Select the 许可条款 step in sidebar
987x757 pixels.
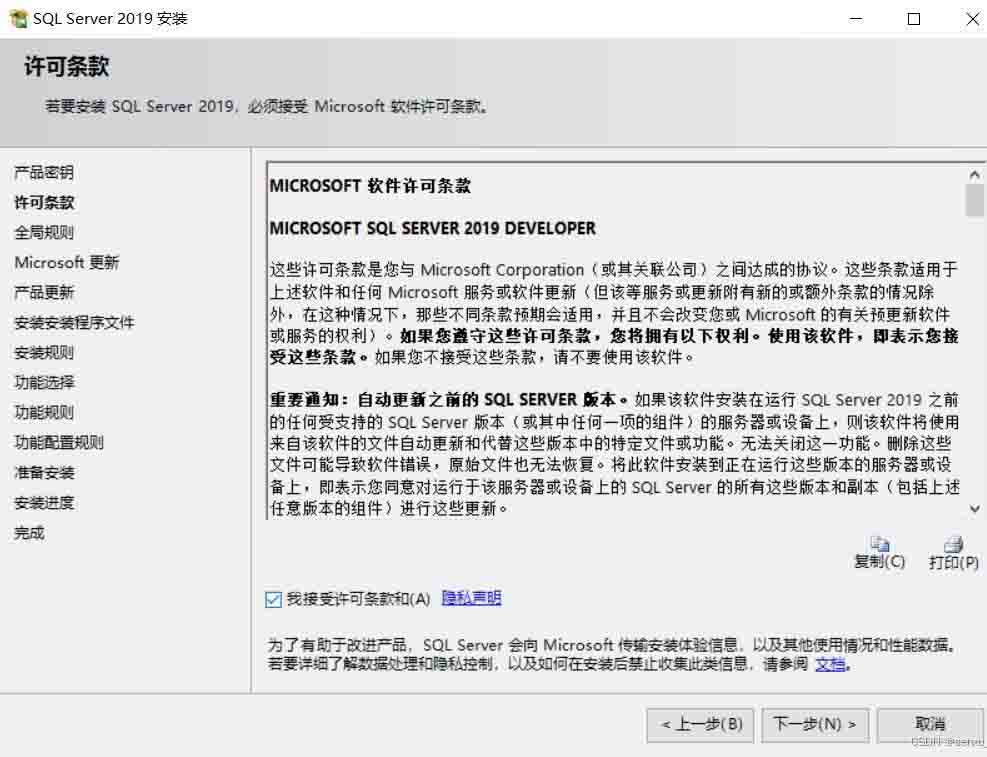[x=44, y=203]
